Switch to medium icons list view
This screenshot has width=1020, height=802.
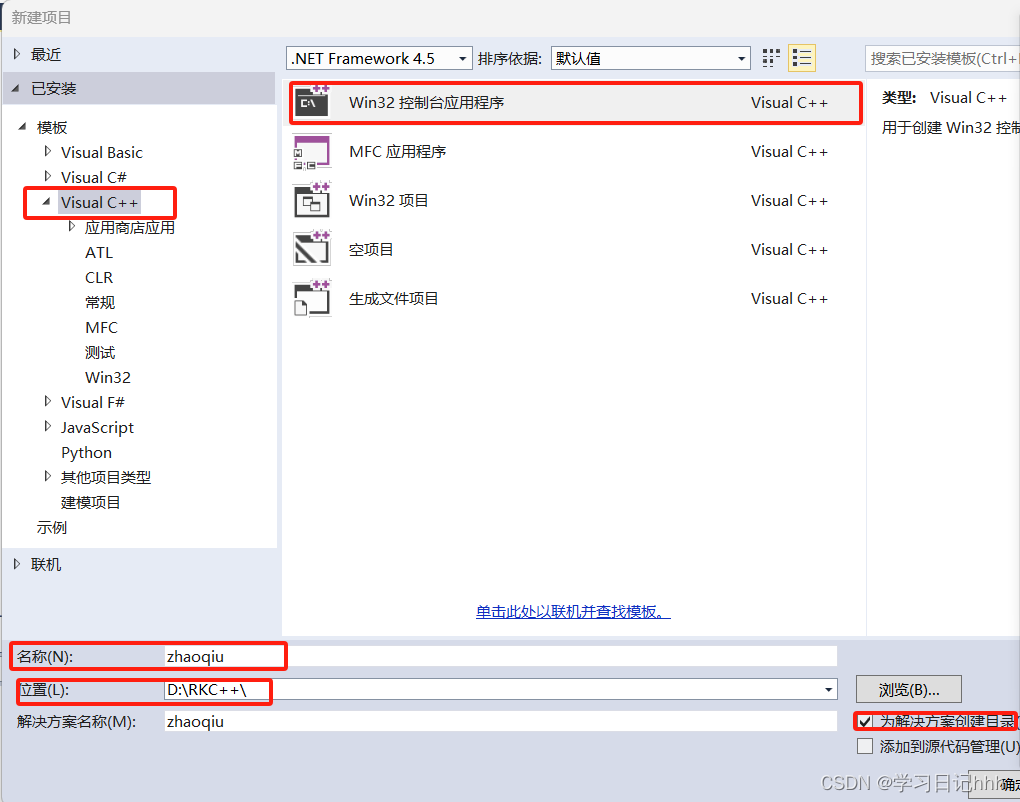(x=802, y=58)
